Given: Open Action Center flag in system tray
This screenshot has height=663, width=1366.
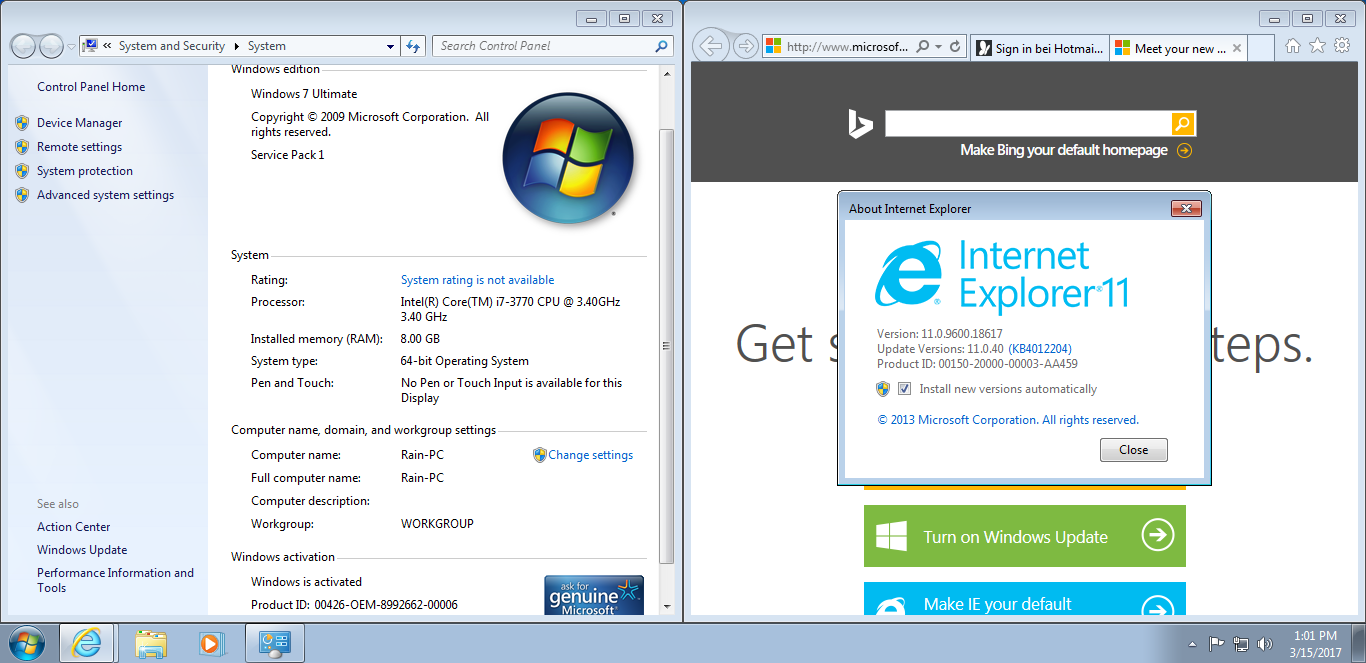Looking at the screenshot, I should [1217, 644].
